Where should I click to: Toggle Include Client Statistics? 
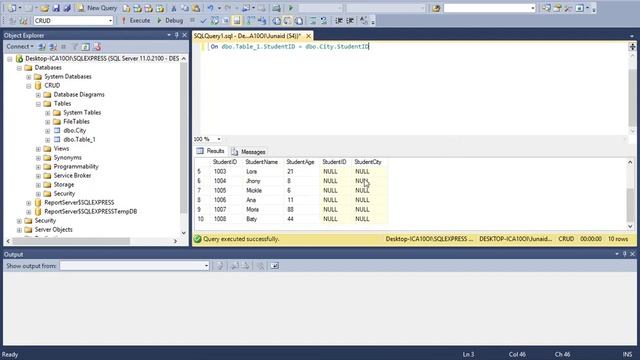tap(262, 20)
